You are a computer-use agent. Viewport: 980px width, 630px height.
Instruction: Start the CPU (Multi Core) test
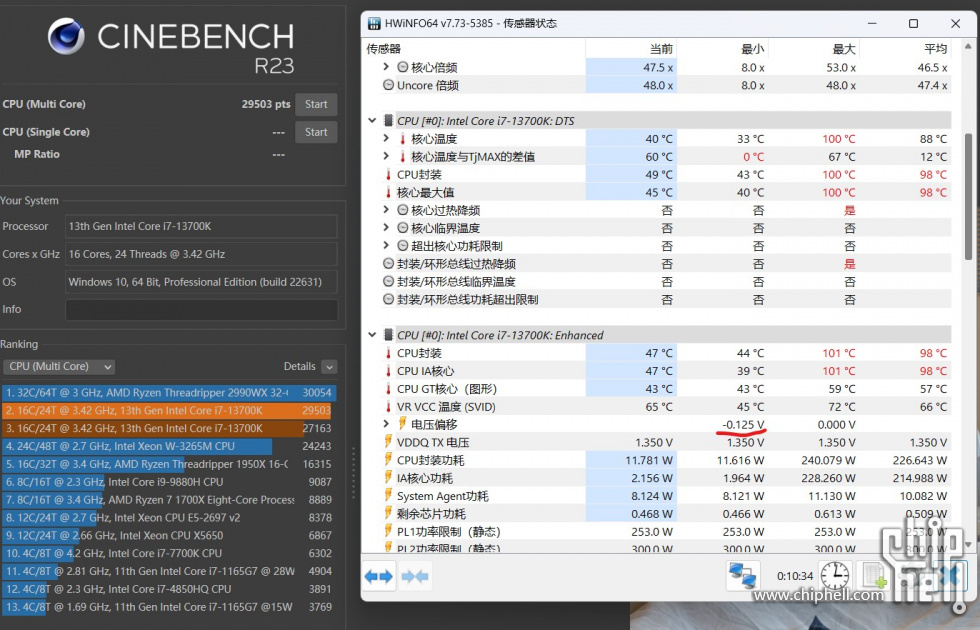click(x=316, y=104)
